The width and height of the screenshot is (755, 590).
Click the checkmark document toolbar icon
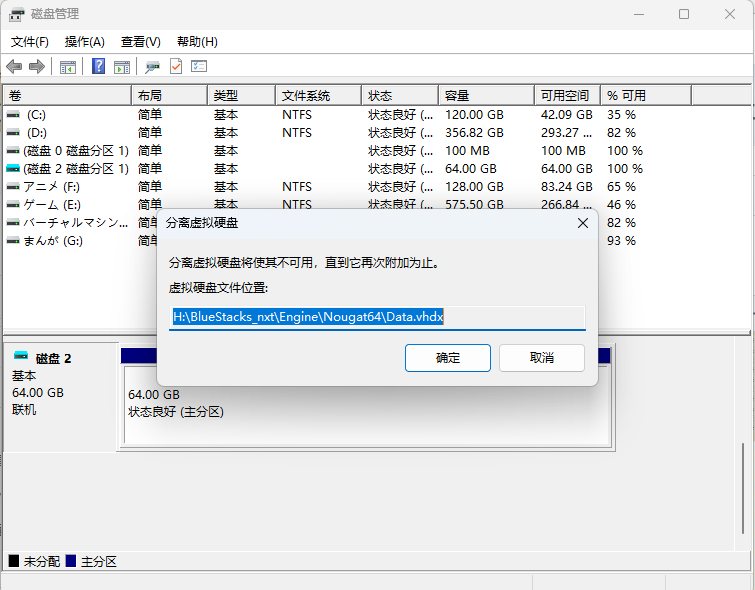[x=176, y=66]
